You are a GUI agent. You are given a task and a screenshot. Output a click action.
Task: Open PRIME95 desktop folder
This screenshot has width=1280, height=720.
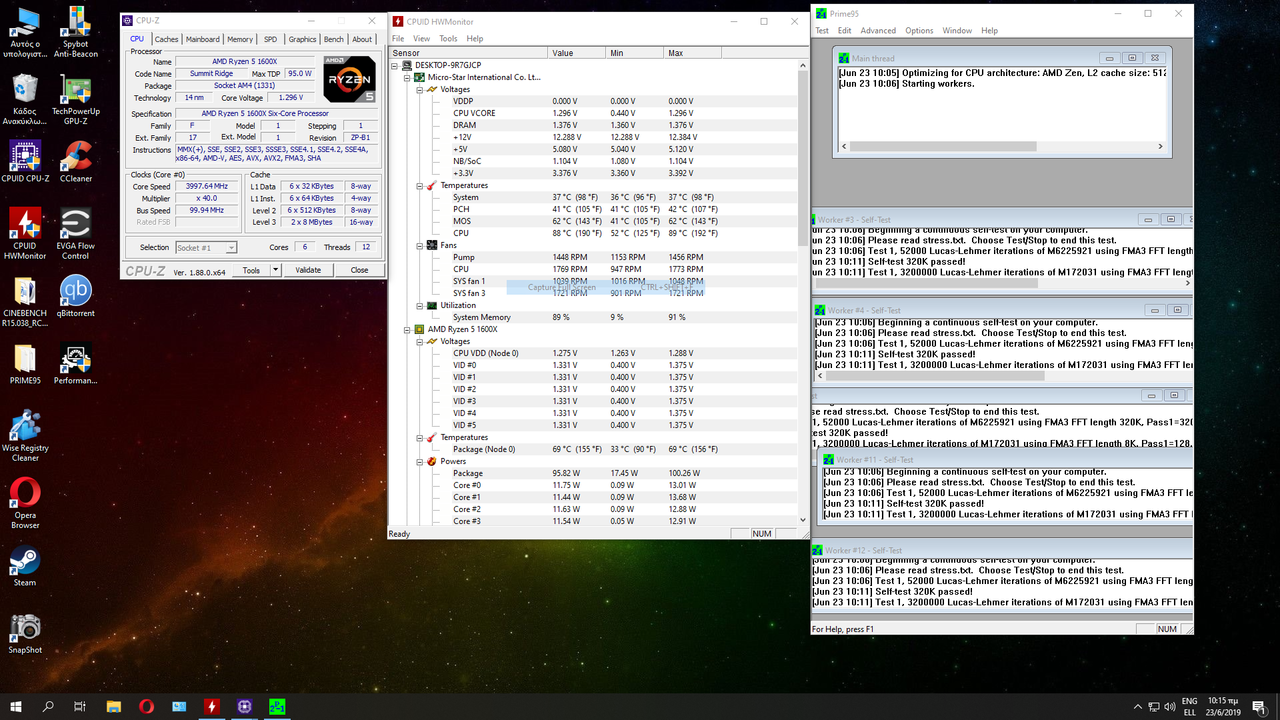(25, 364)
